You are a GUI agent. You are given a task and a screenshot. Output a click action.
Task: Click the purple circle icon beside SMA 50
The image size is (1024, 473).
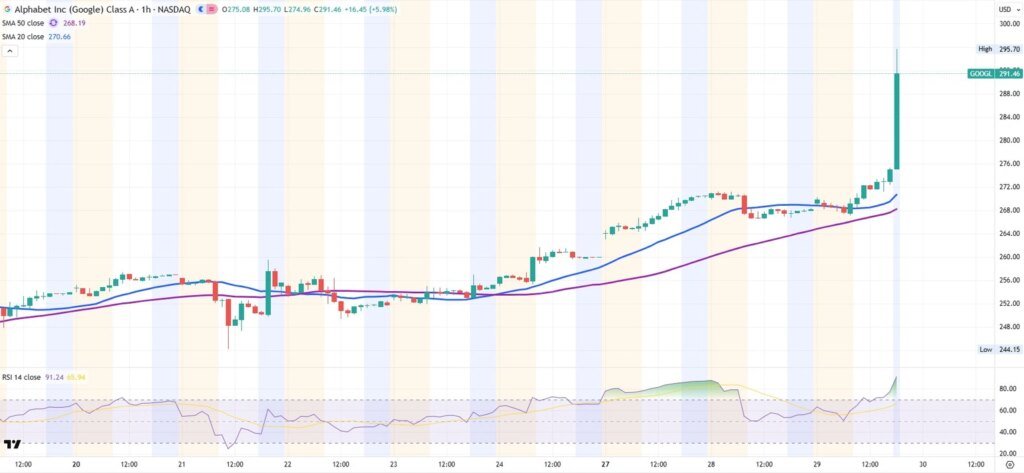point(54,22)
